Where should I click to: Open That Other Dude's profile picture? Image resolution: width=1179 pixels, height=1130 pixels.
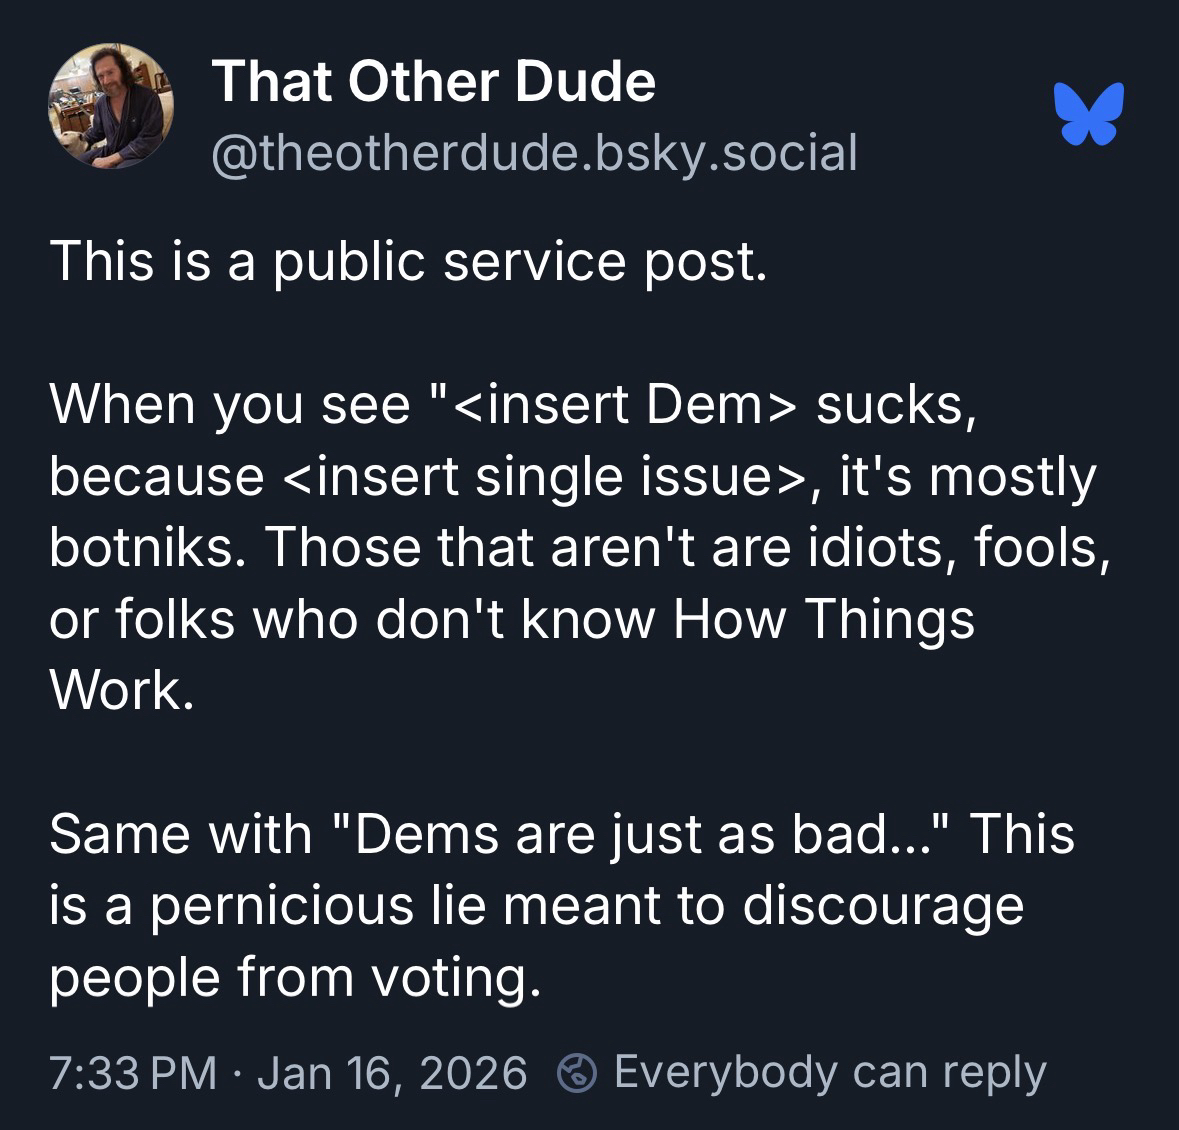coord(111,105)
